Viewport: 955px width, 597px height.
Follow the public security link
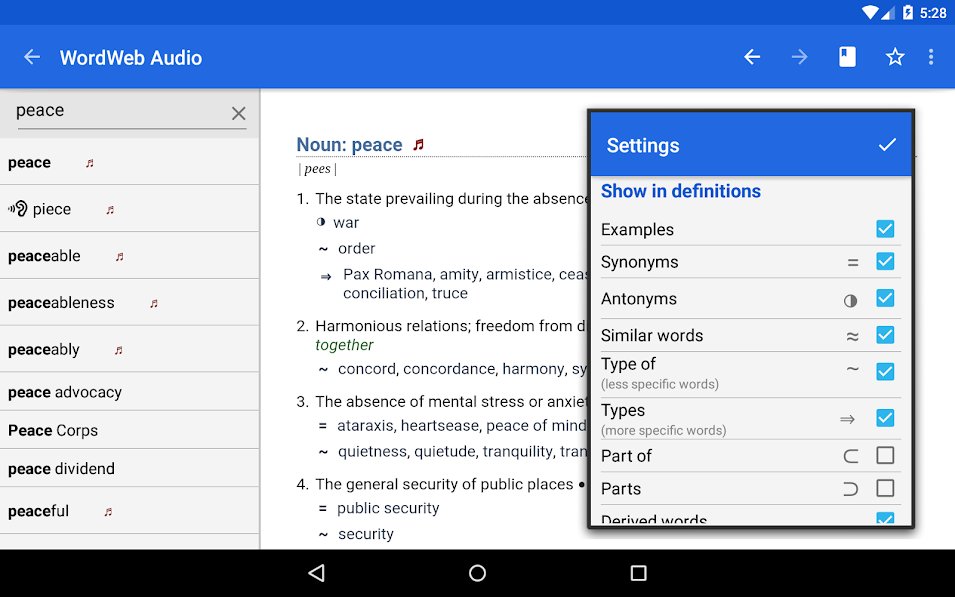(388, 508)
